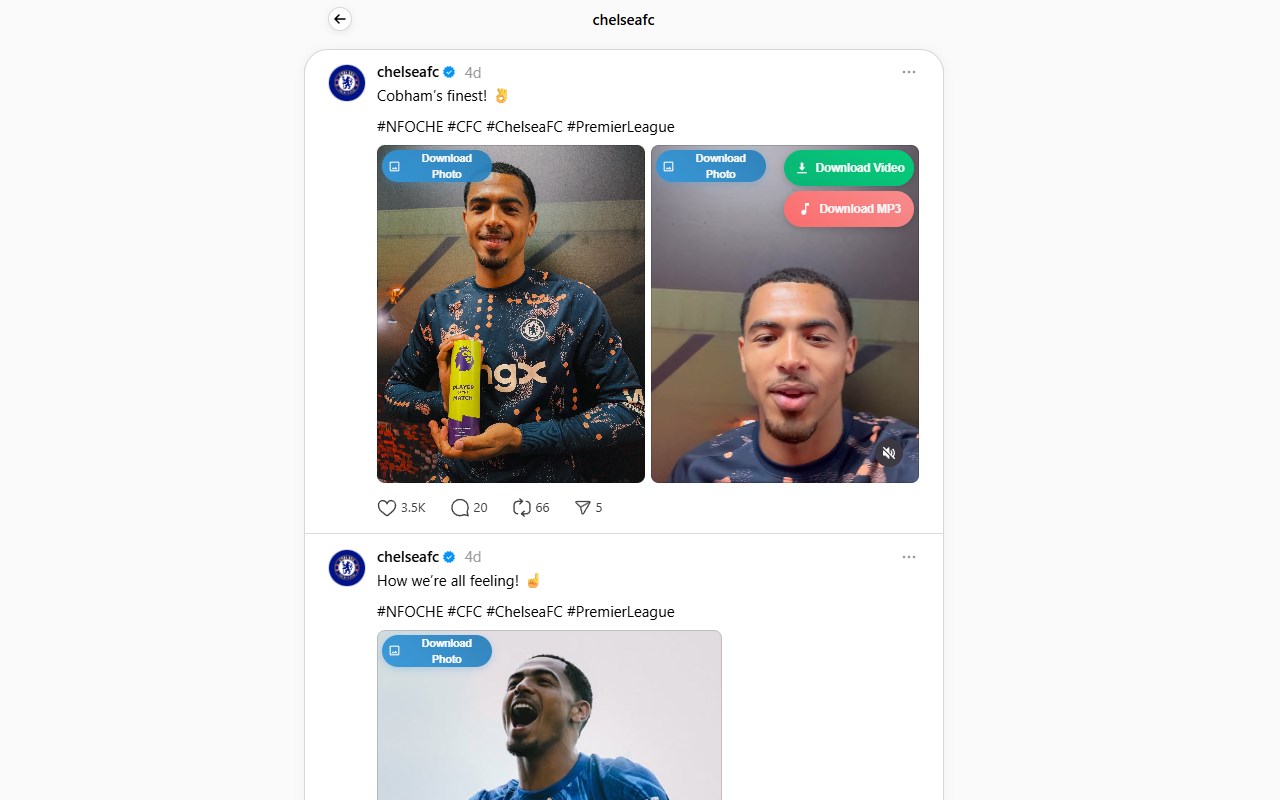Open the celebrating player photo thumbnail

[x=549, y=730]
